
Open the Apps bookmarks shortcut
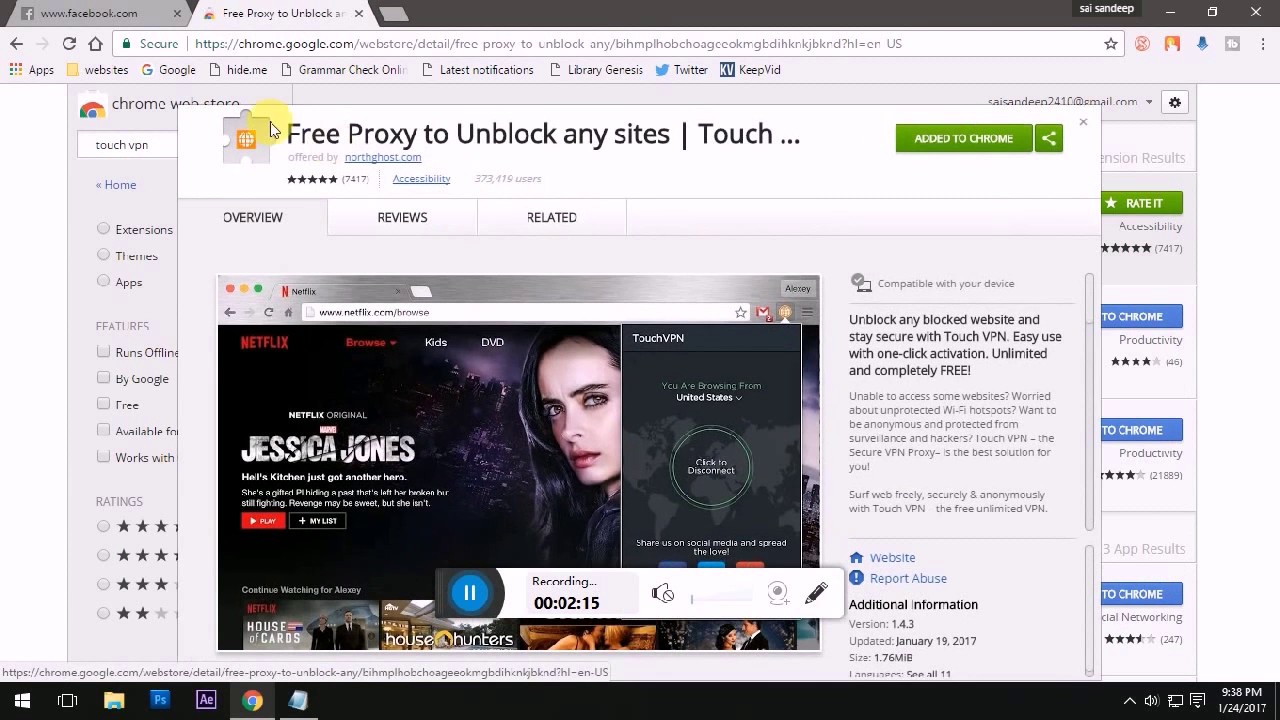point(31,70)
